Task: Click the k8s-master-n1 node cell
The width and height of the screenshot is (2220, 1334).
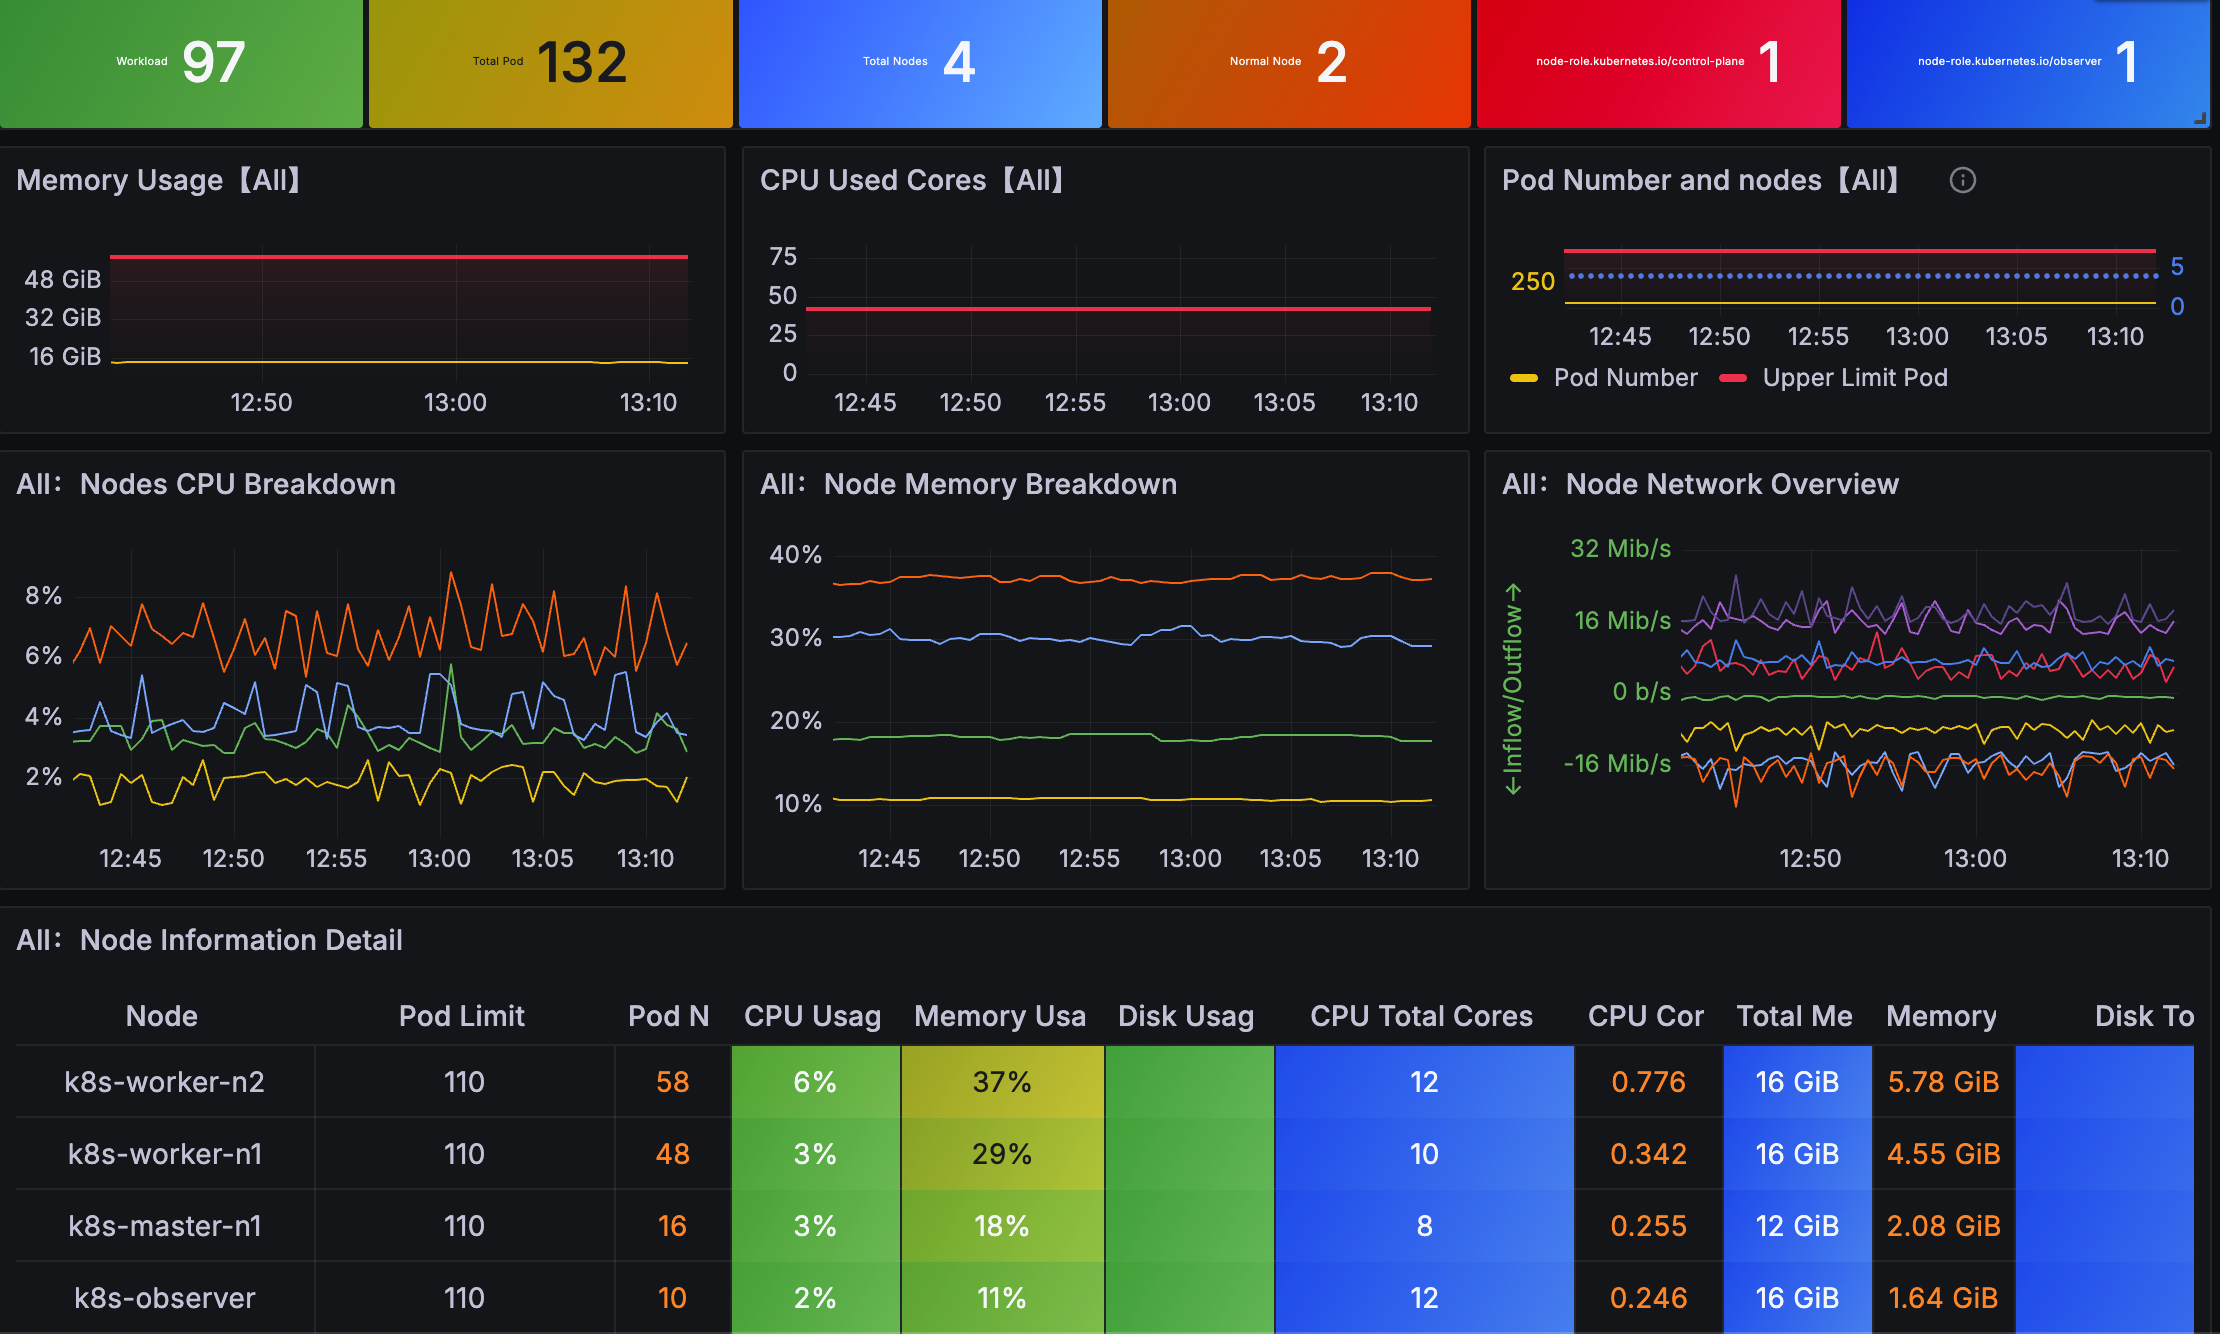Action: click(164, 1226)
